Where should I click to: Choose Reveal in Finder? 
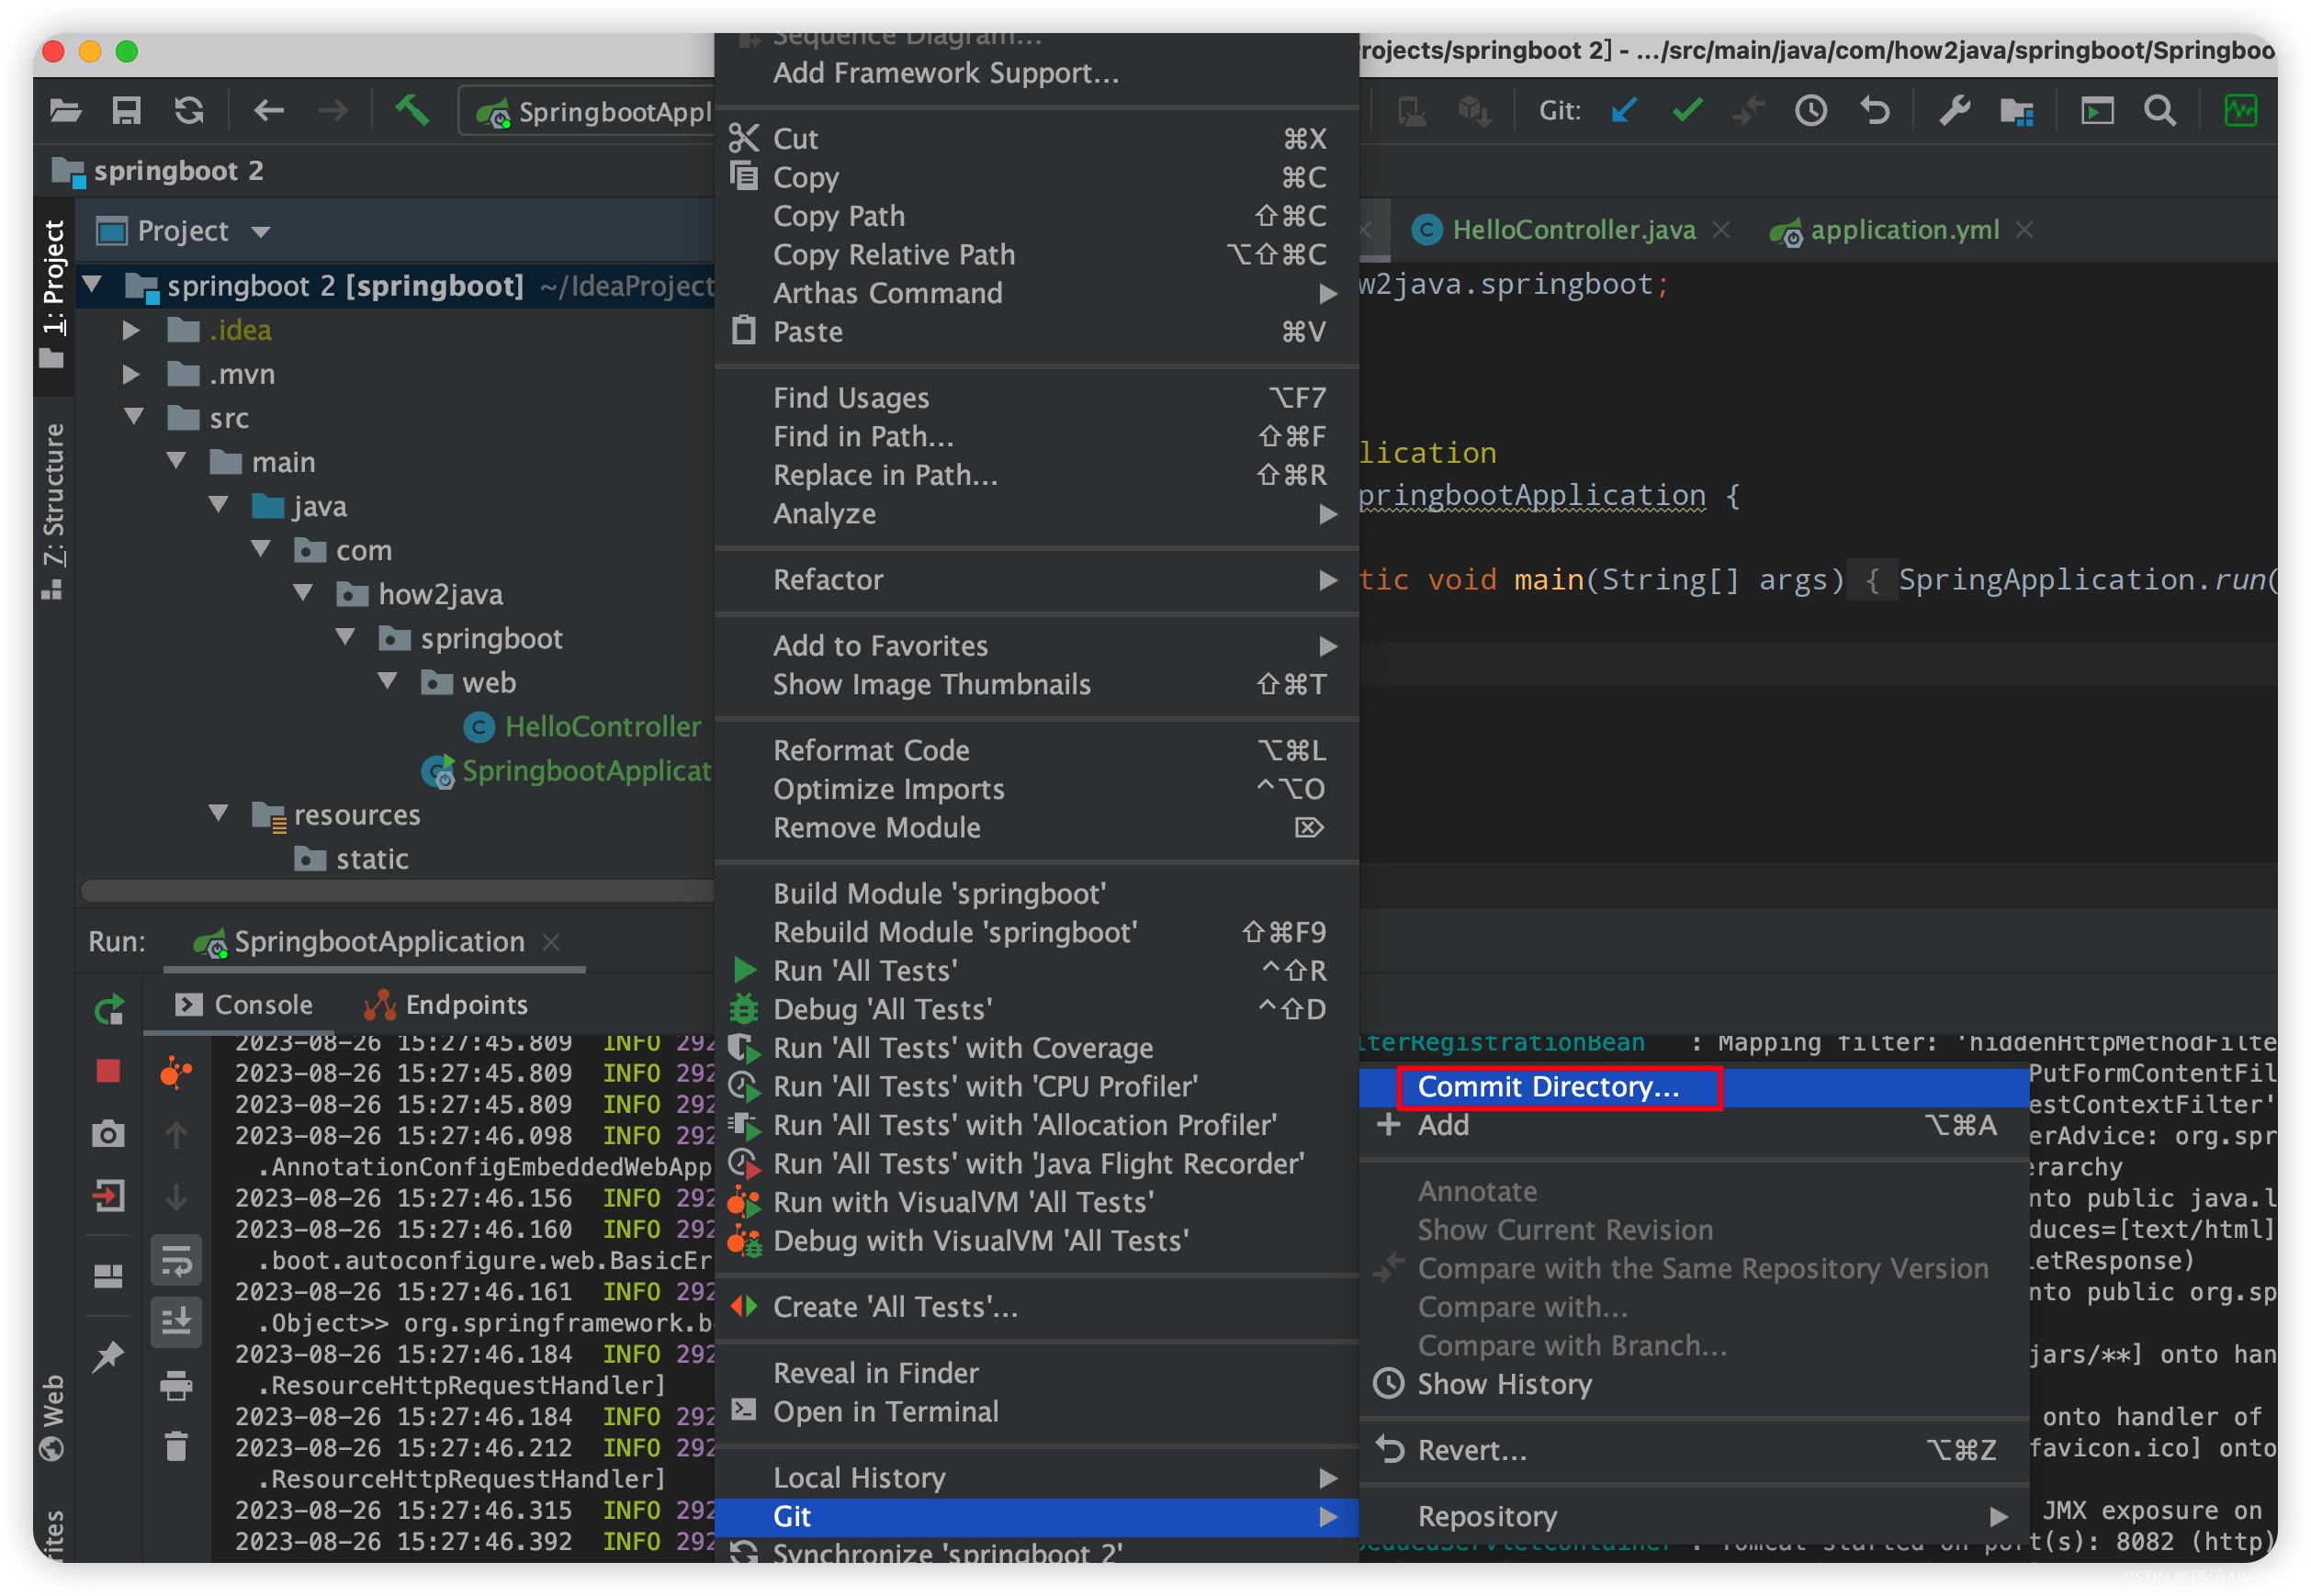tap(1037, 1373)
